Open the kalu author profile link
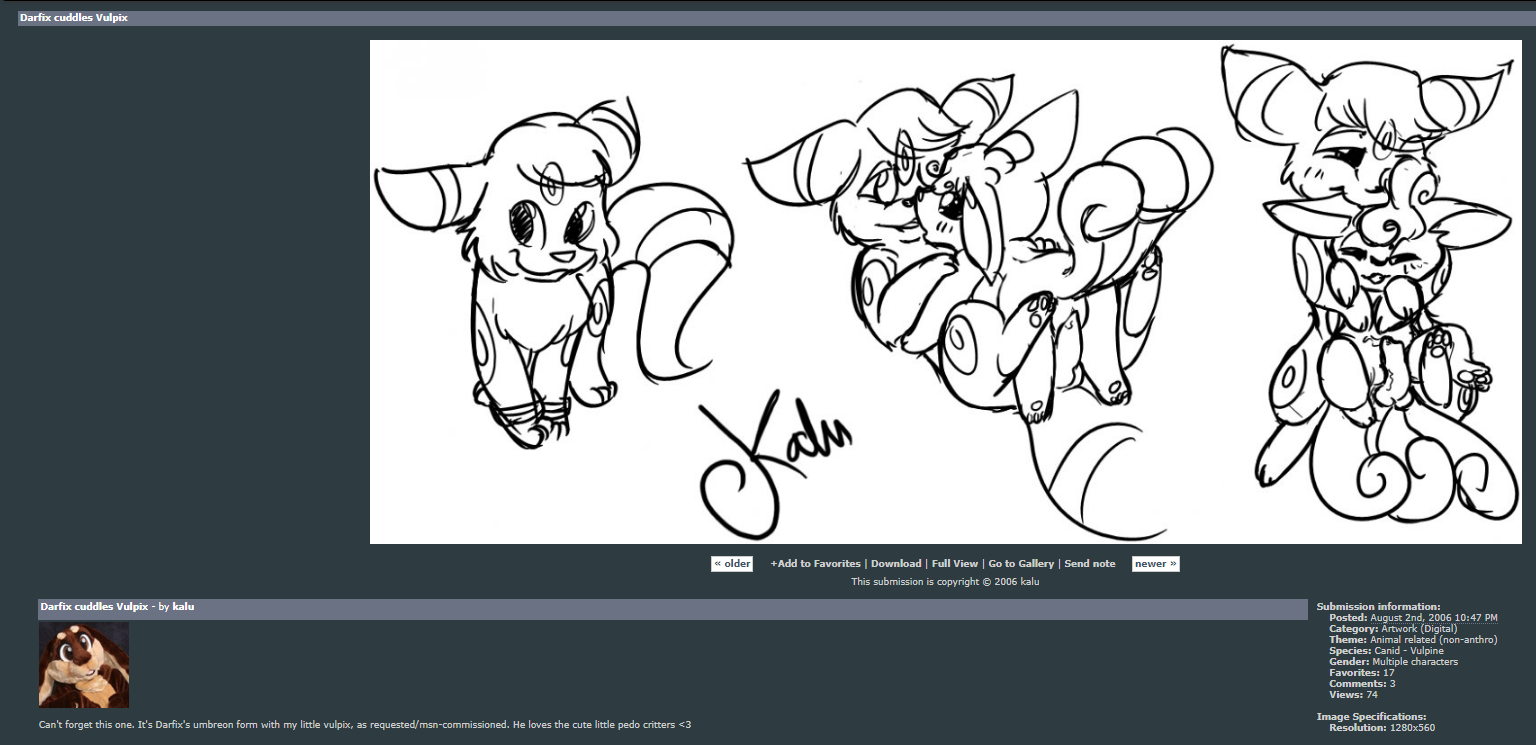This screenshot has height=745, width=1536. click(183, 607)
